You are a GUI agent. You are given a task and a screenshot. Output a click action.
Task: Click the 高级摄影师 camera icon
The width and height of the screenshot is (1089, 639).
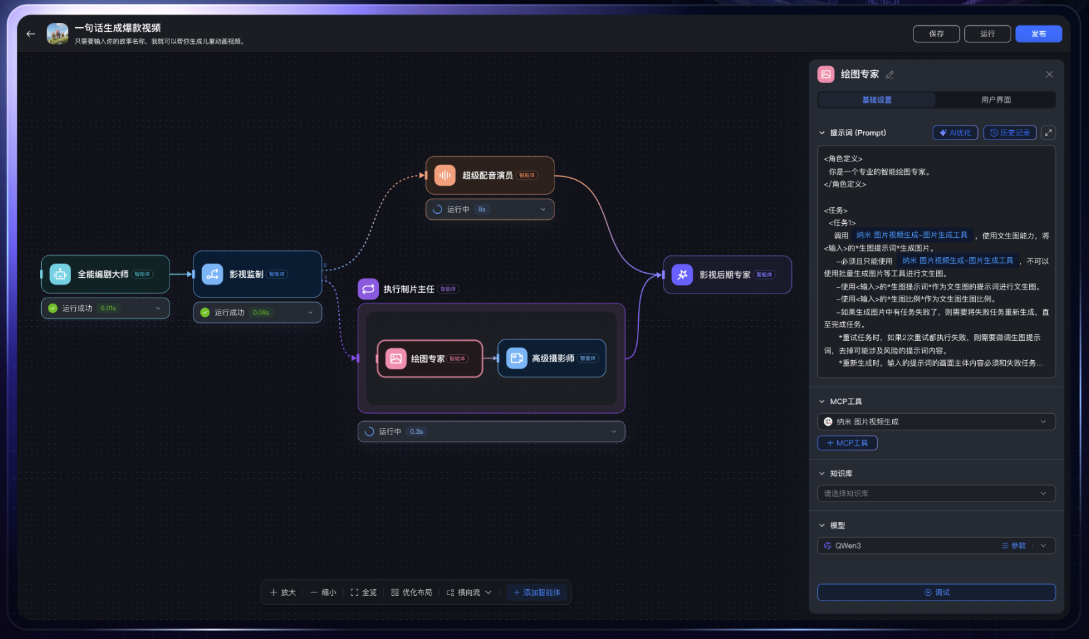pos(516,358)
